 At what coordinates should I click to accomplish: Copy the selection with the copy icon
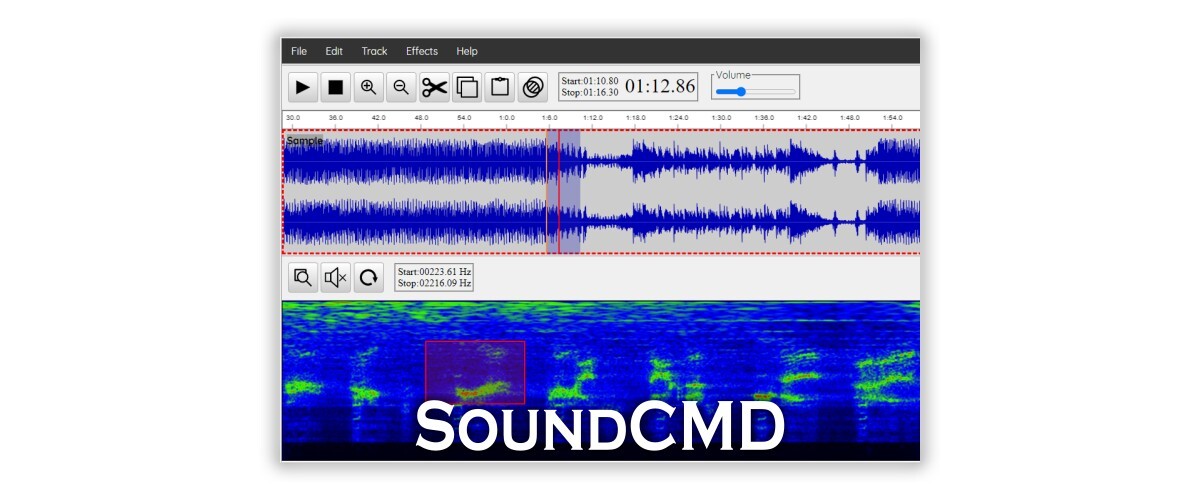pyautogui.click(x=467, y=87)
